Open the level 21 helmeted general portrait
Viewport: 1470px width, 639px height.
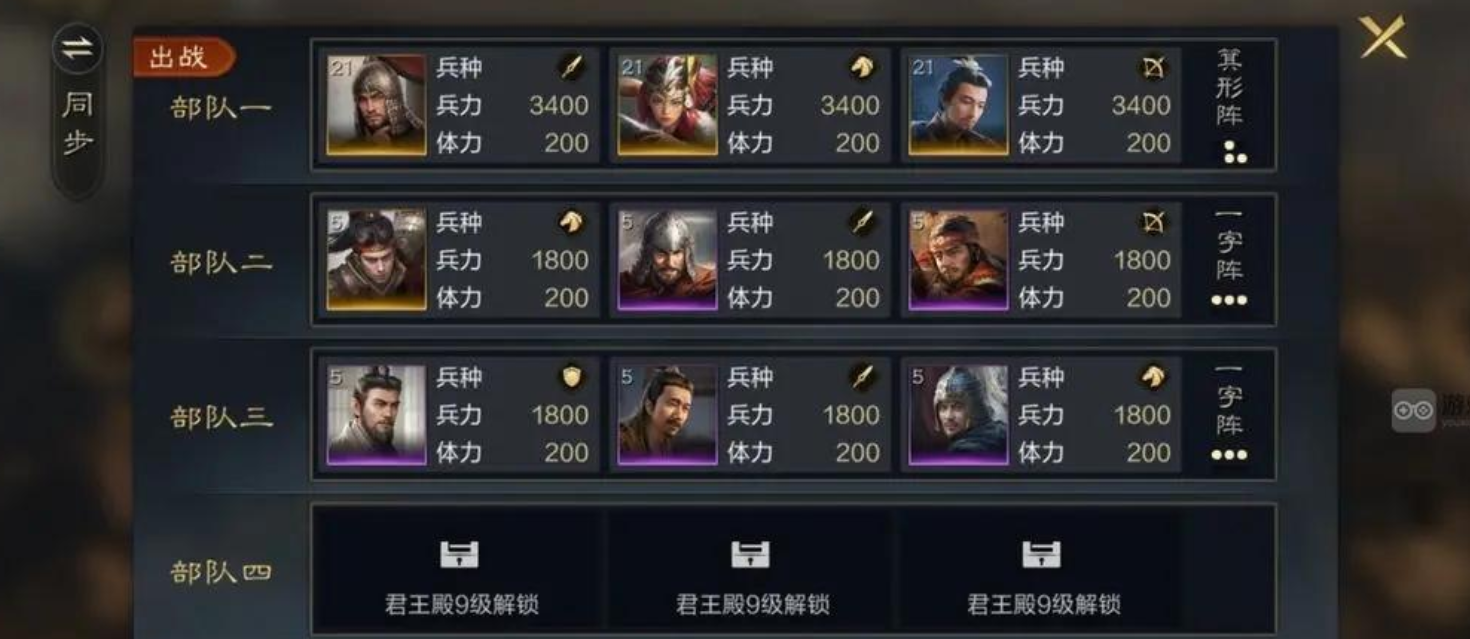pyautogui.click(x=376, y=105)
